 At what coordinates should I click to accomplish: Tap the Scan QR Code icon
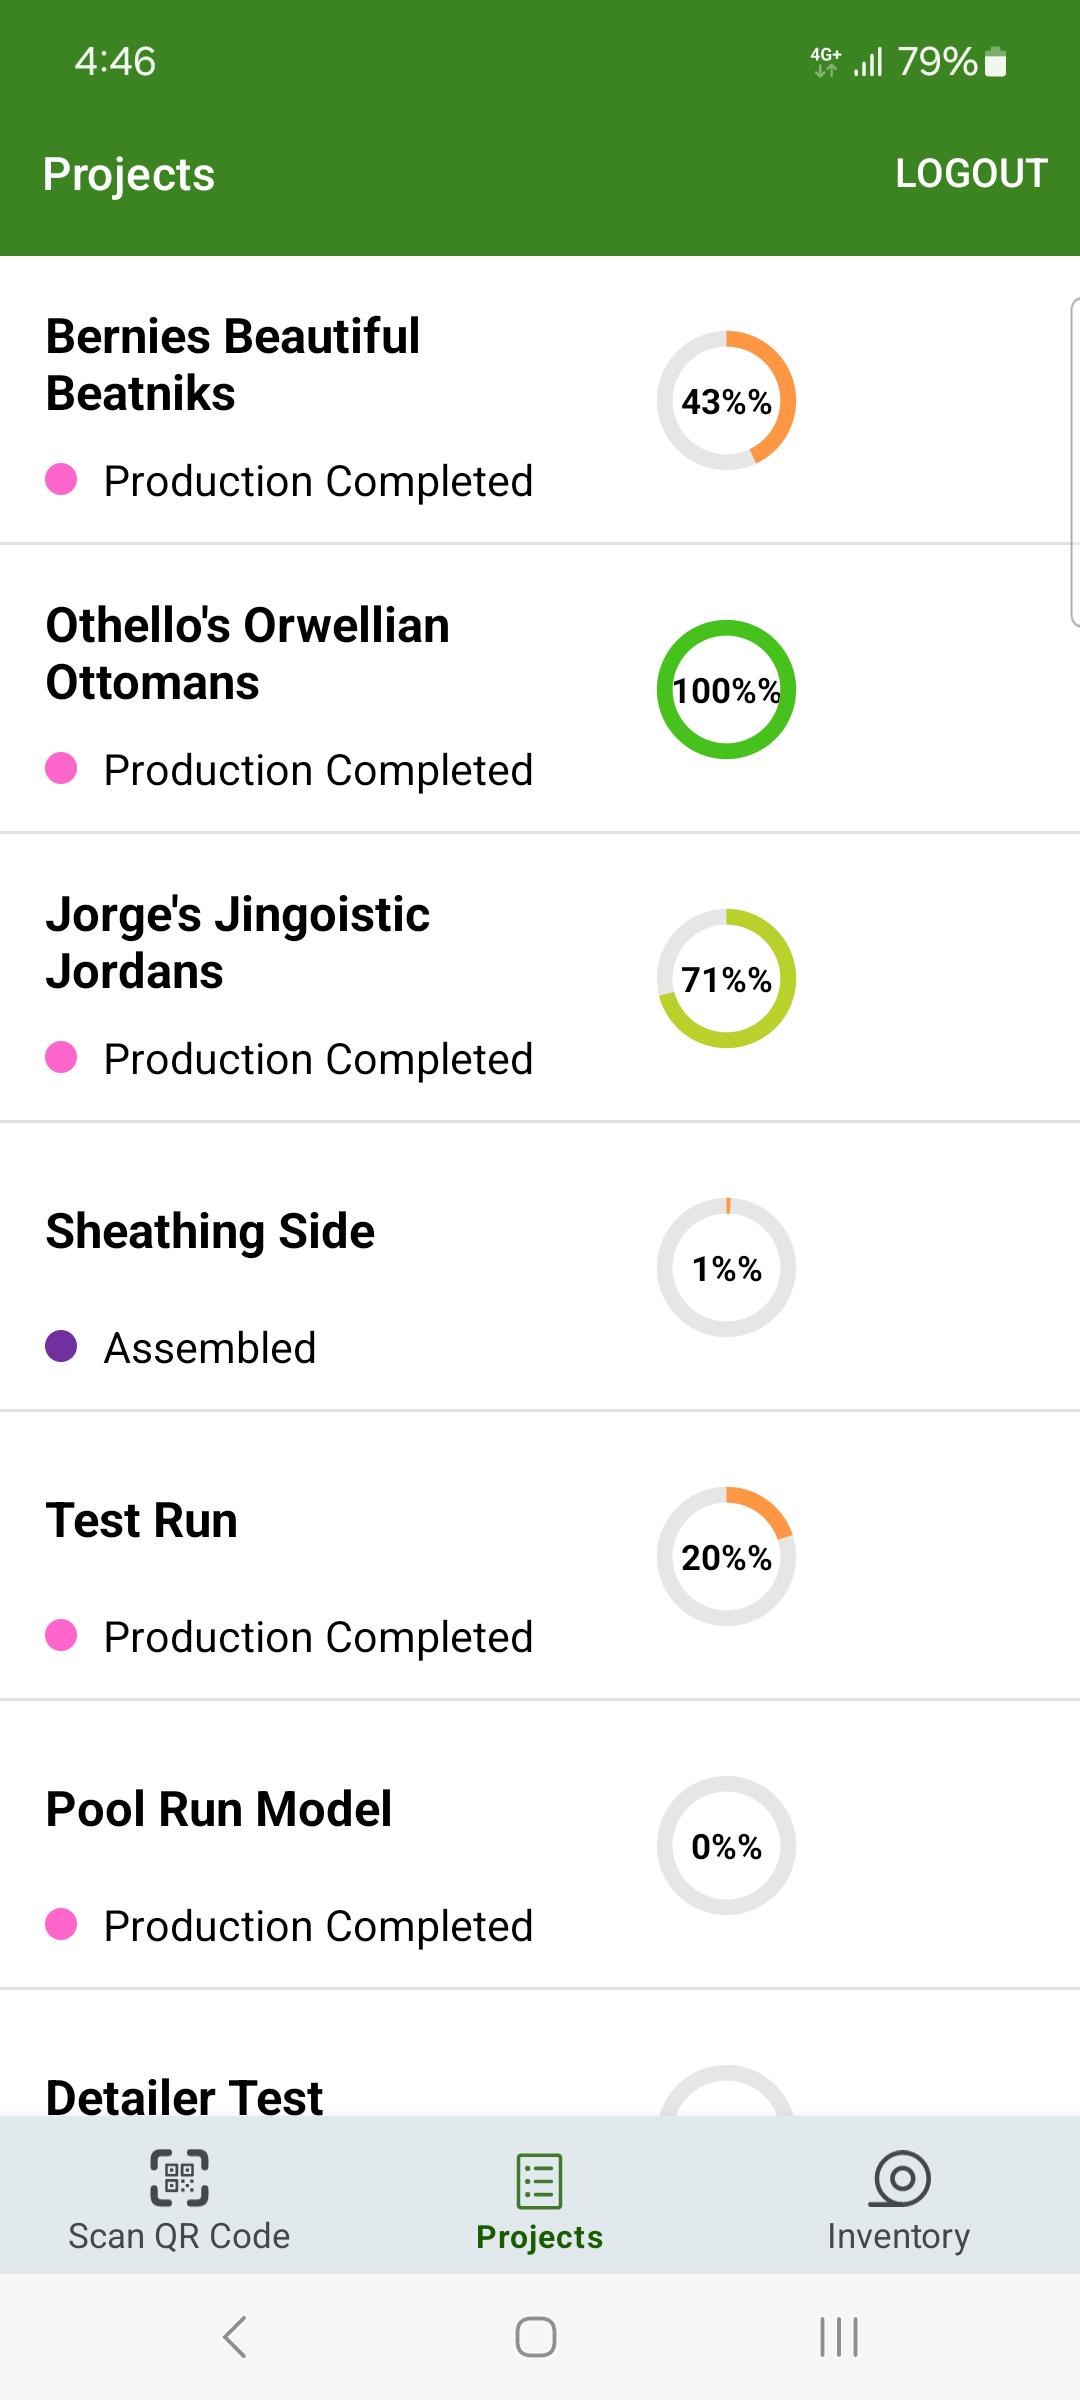click(x=180, y=2177)
